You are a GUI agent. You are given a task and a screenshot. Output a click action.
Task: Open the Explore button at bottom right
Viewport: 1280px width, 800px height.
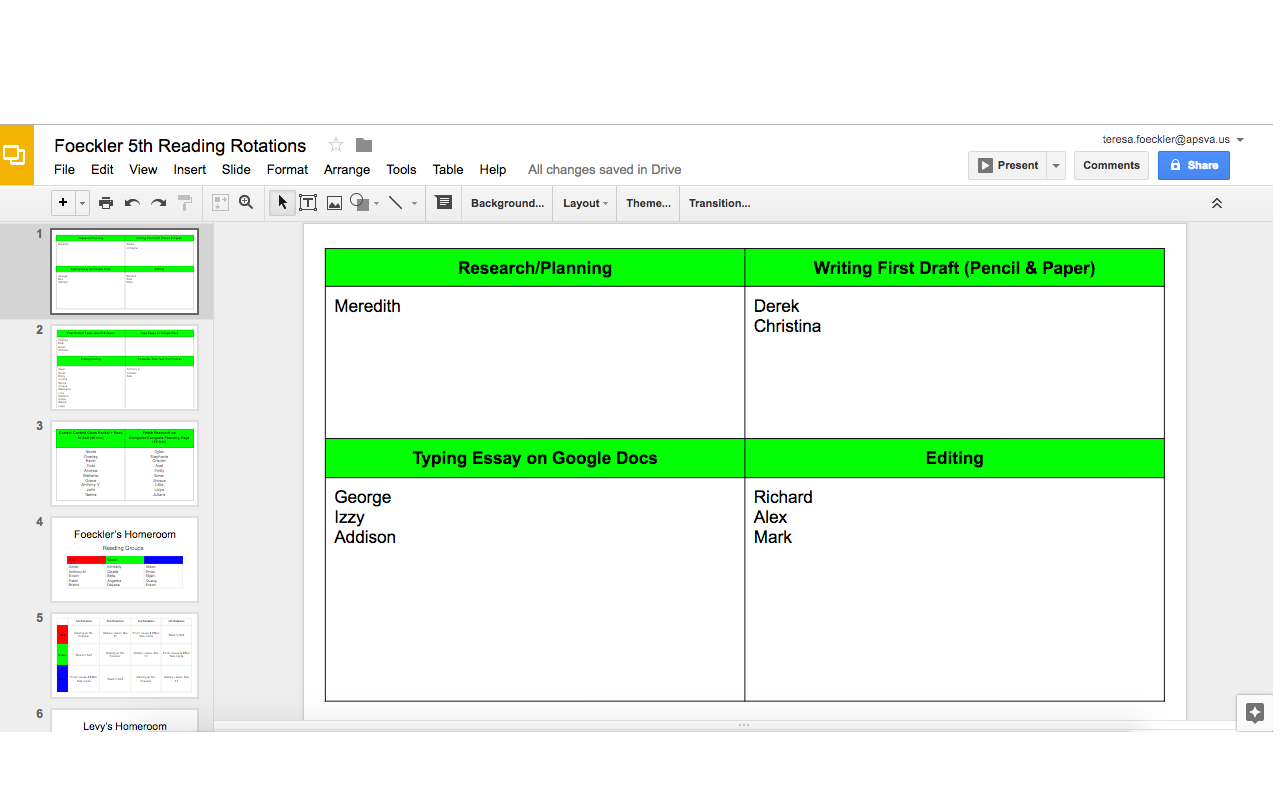click(1255, 713)
